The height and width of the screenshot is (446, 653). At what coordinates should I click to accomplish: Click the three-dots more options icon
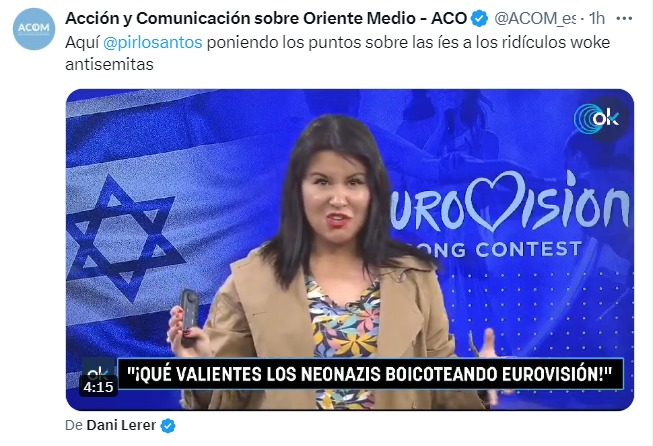pos(624,18)
